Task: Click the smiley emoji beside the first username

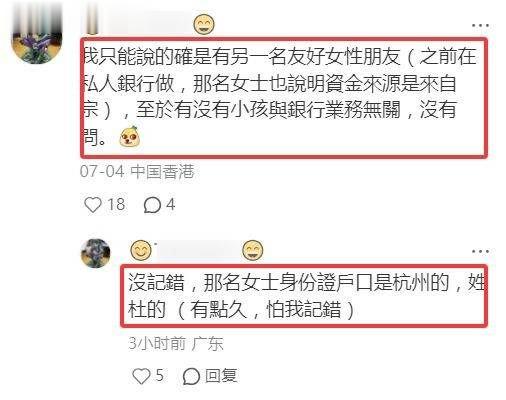Action: click(x=204, y=24)
